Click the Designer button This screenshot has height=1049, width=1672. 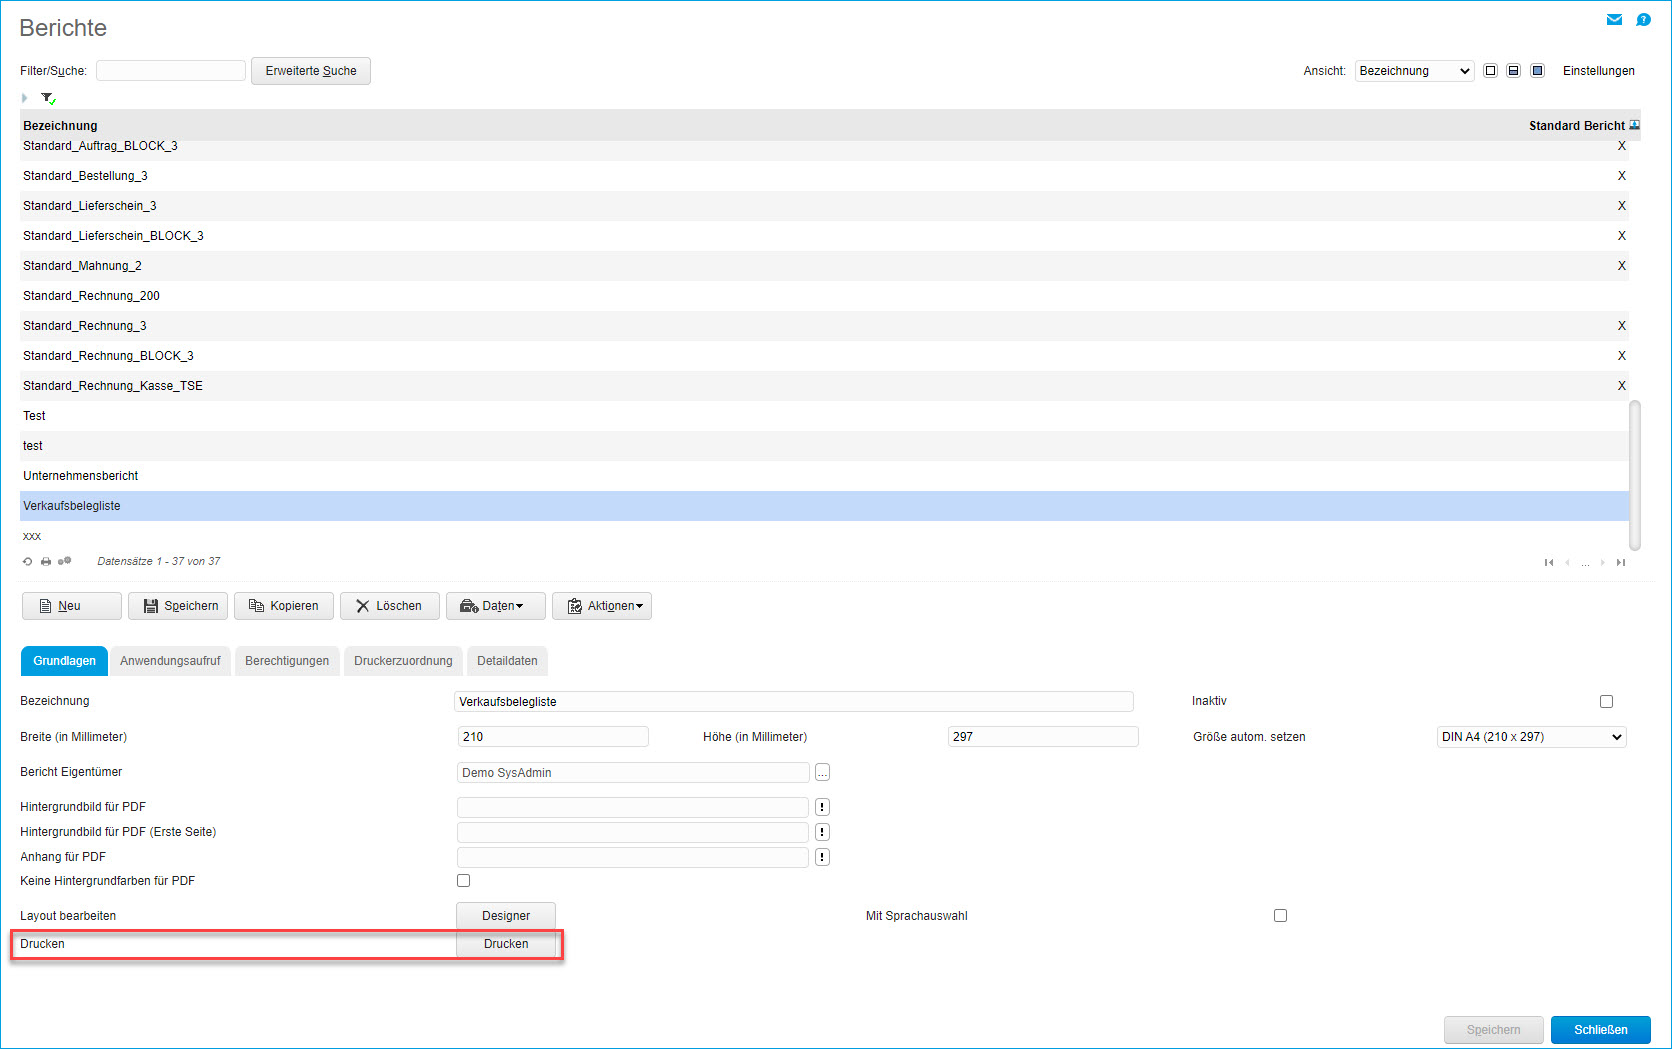(506, 916)
